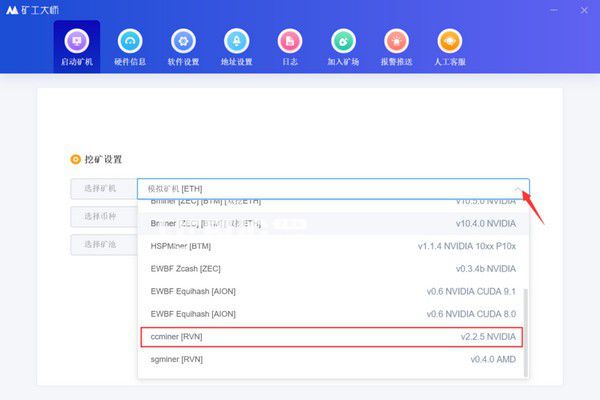Open the 启动矿机 section icon
Image resolution: width=600 pixels, height=400 pixels.
click(x=77, y=41)
